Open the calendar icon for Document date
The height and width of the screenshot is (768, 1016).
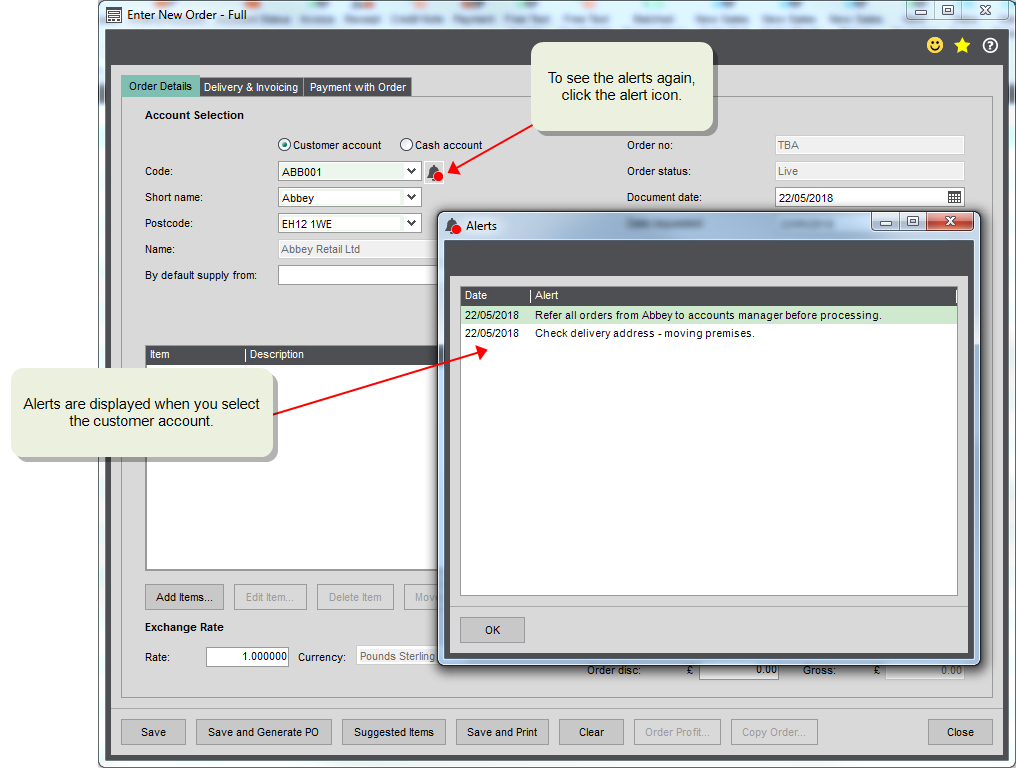[x=954, y=197]
